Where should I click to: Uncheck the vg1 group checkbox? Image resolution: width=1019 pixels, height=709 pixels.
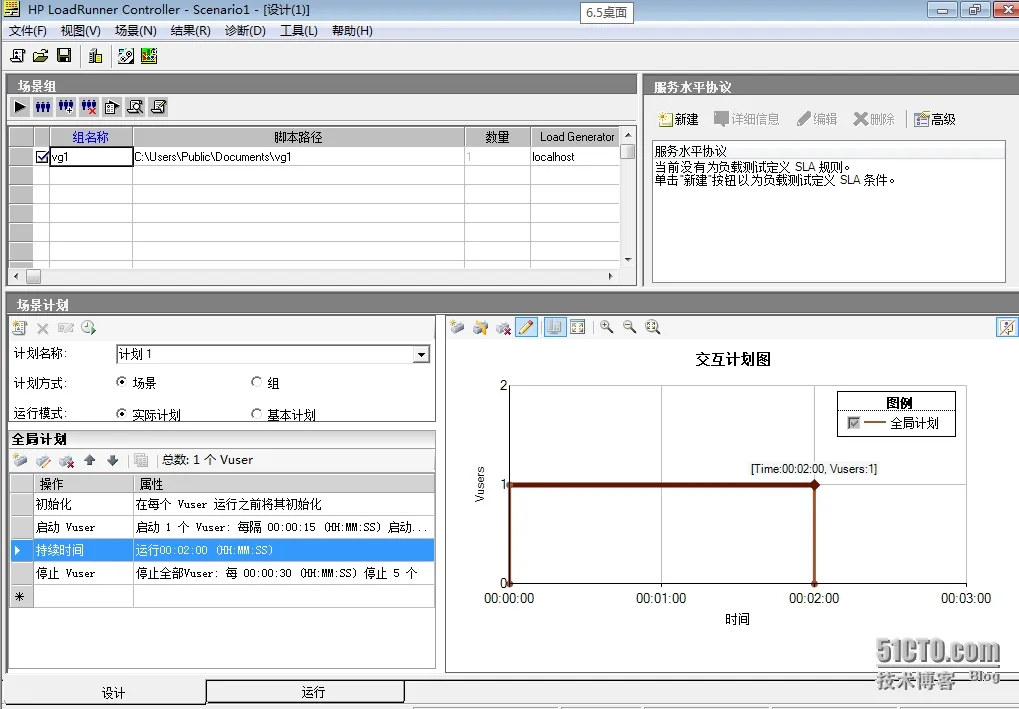(x=42, y=157)
